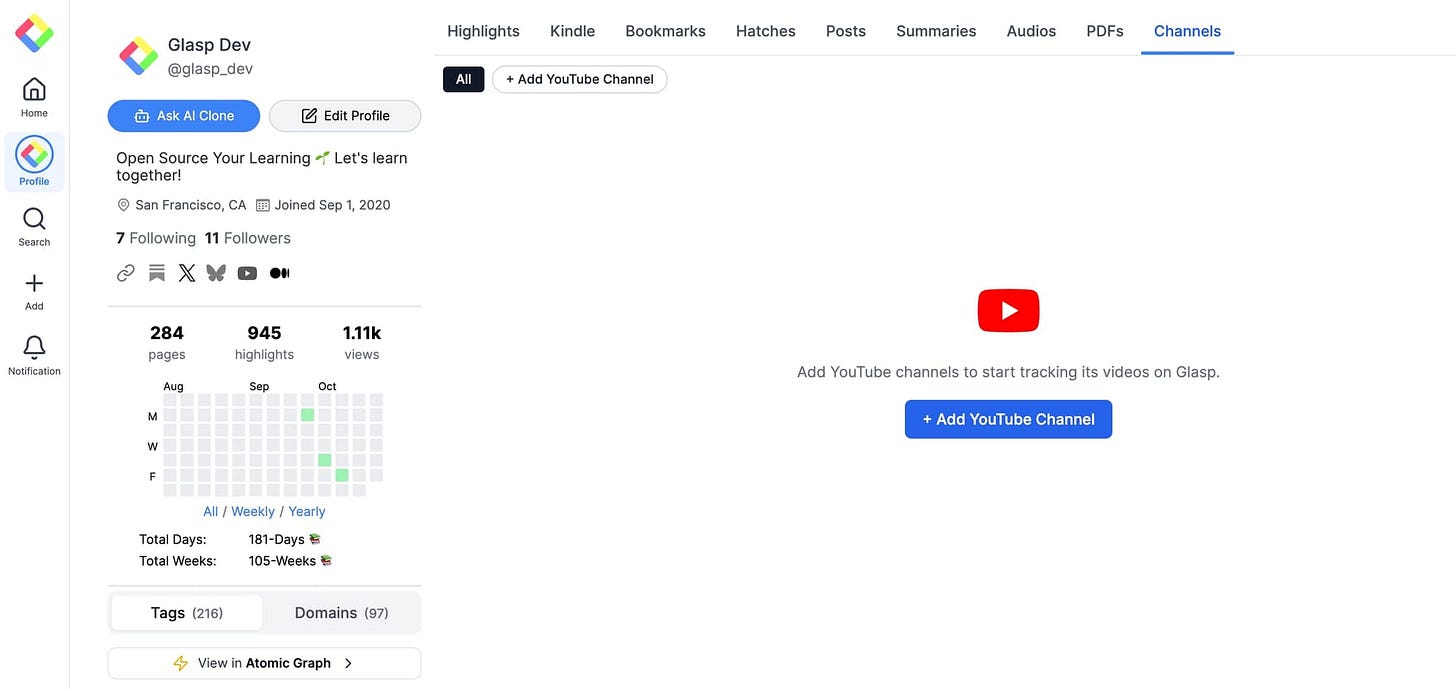The height and width of the screenshot is (689, 1456).
Task: Open the Substack social icon
Action: pos(157,273)
